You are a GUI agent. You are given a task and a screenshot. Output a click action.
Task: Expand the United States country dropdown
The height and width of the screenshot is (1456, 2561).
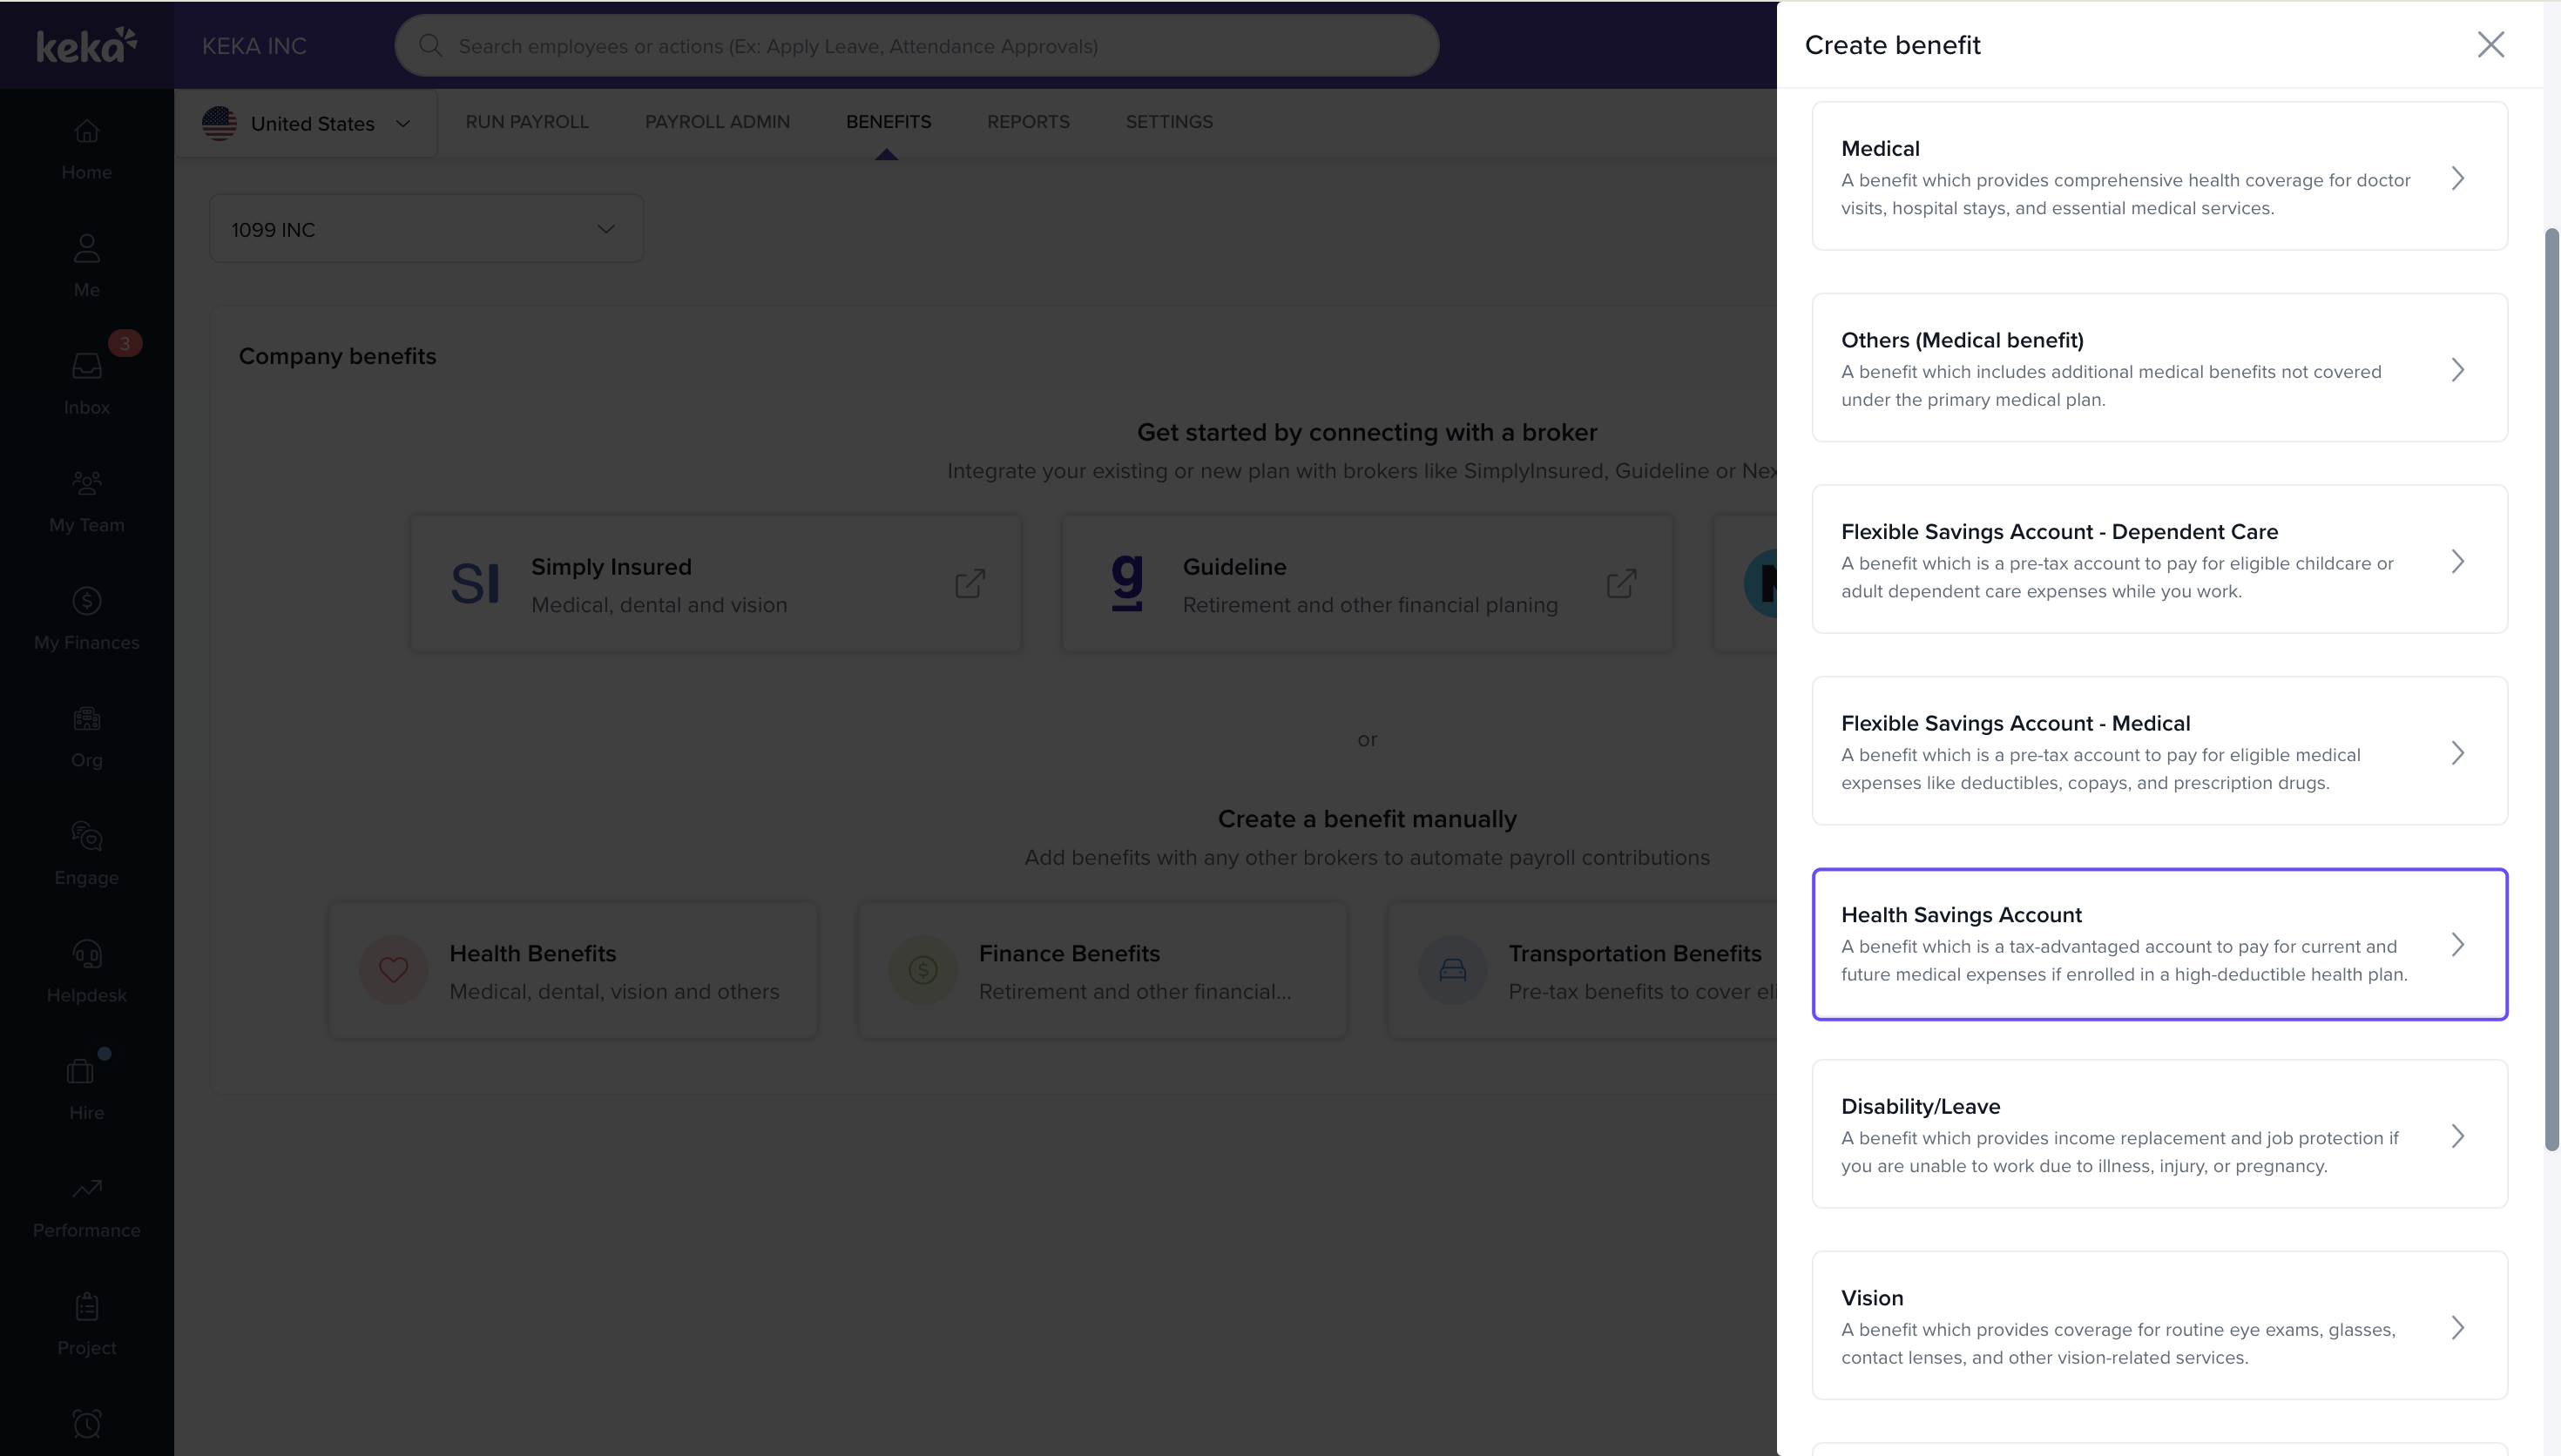coord(308,124)
